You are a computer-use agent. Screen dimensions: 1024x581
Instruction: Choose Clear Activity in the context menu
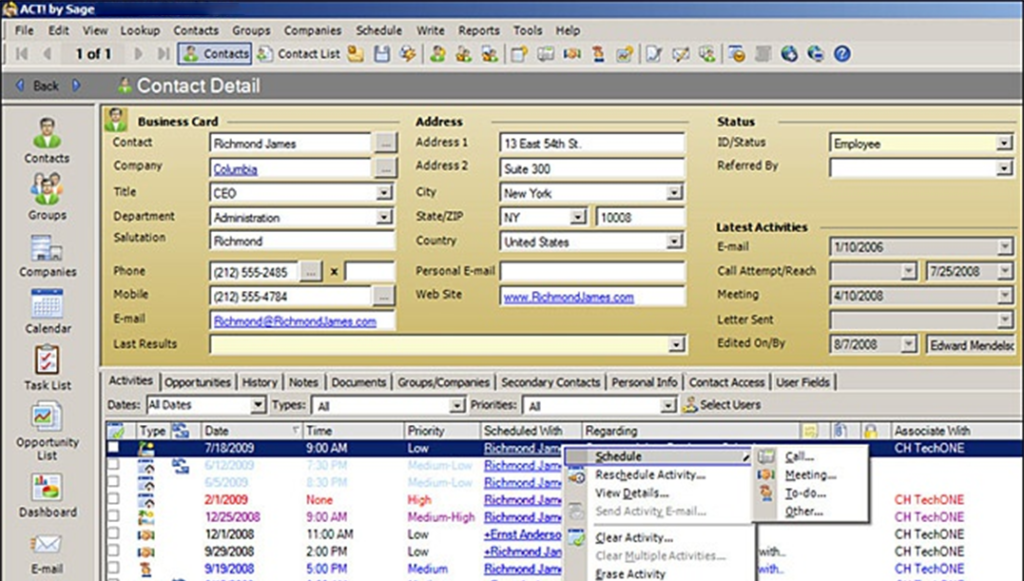(633, 538)
